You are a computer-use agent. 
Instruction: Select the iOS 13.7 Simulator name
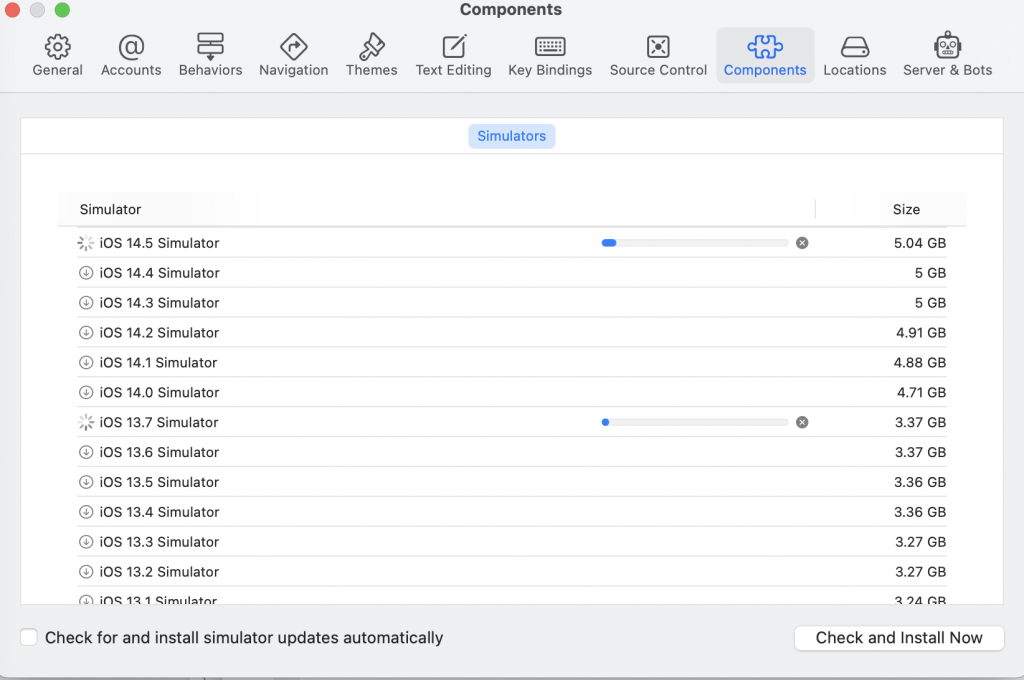click(x=159, y=422)
